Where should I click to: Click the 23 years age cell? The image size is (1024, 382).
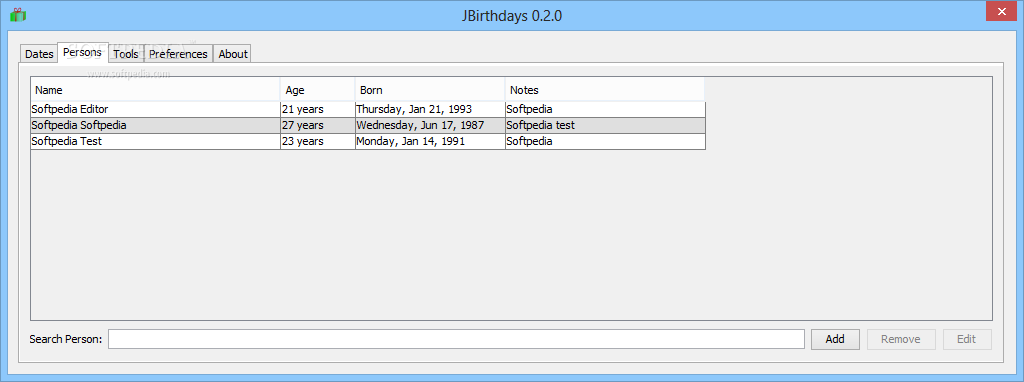coord(318,141)
